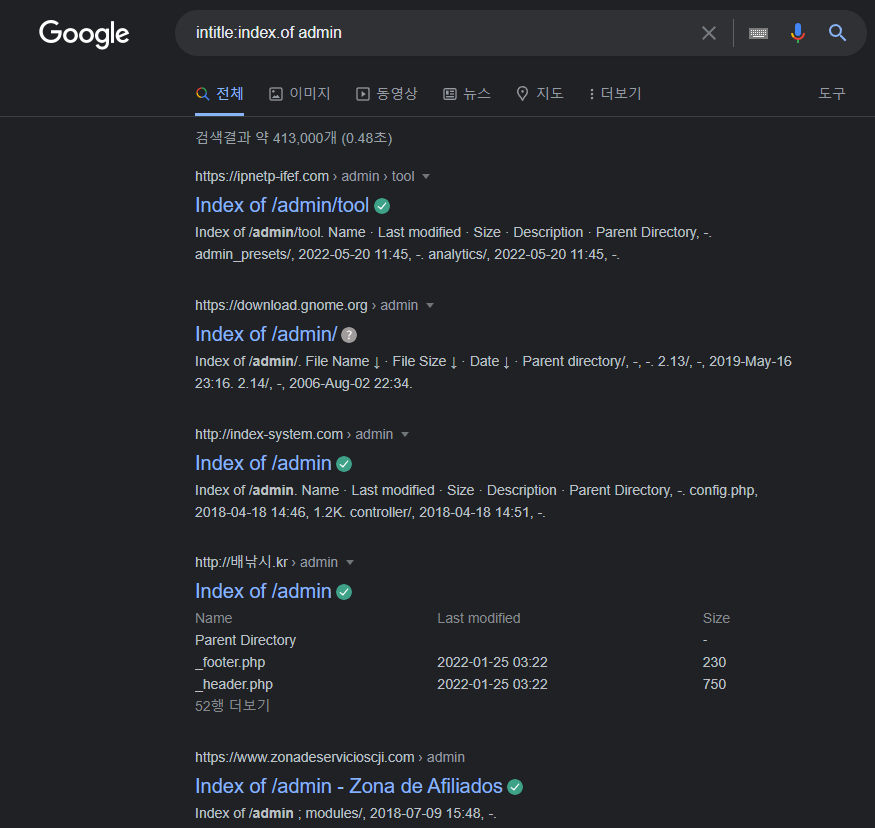
Task: Click size value 750 in table
Action: coord(714,684)
